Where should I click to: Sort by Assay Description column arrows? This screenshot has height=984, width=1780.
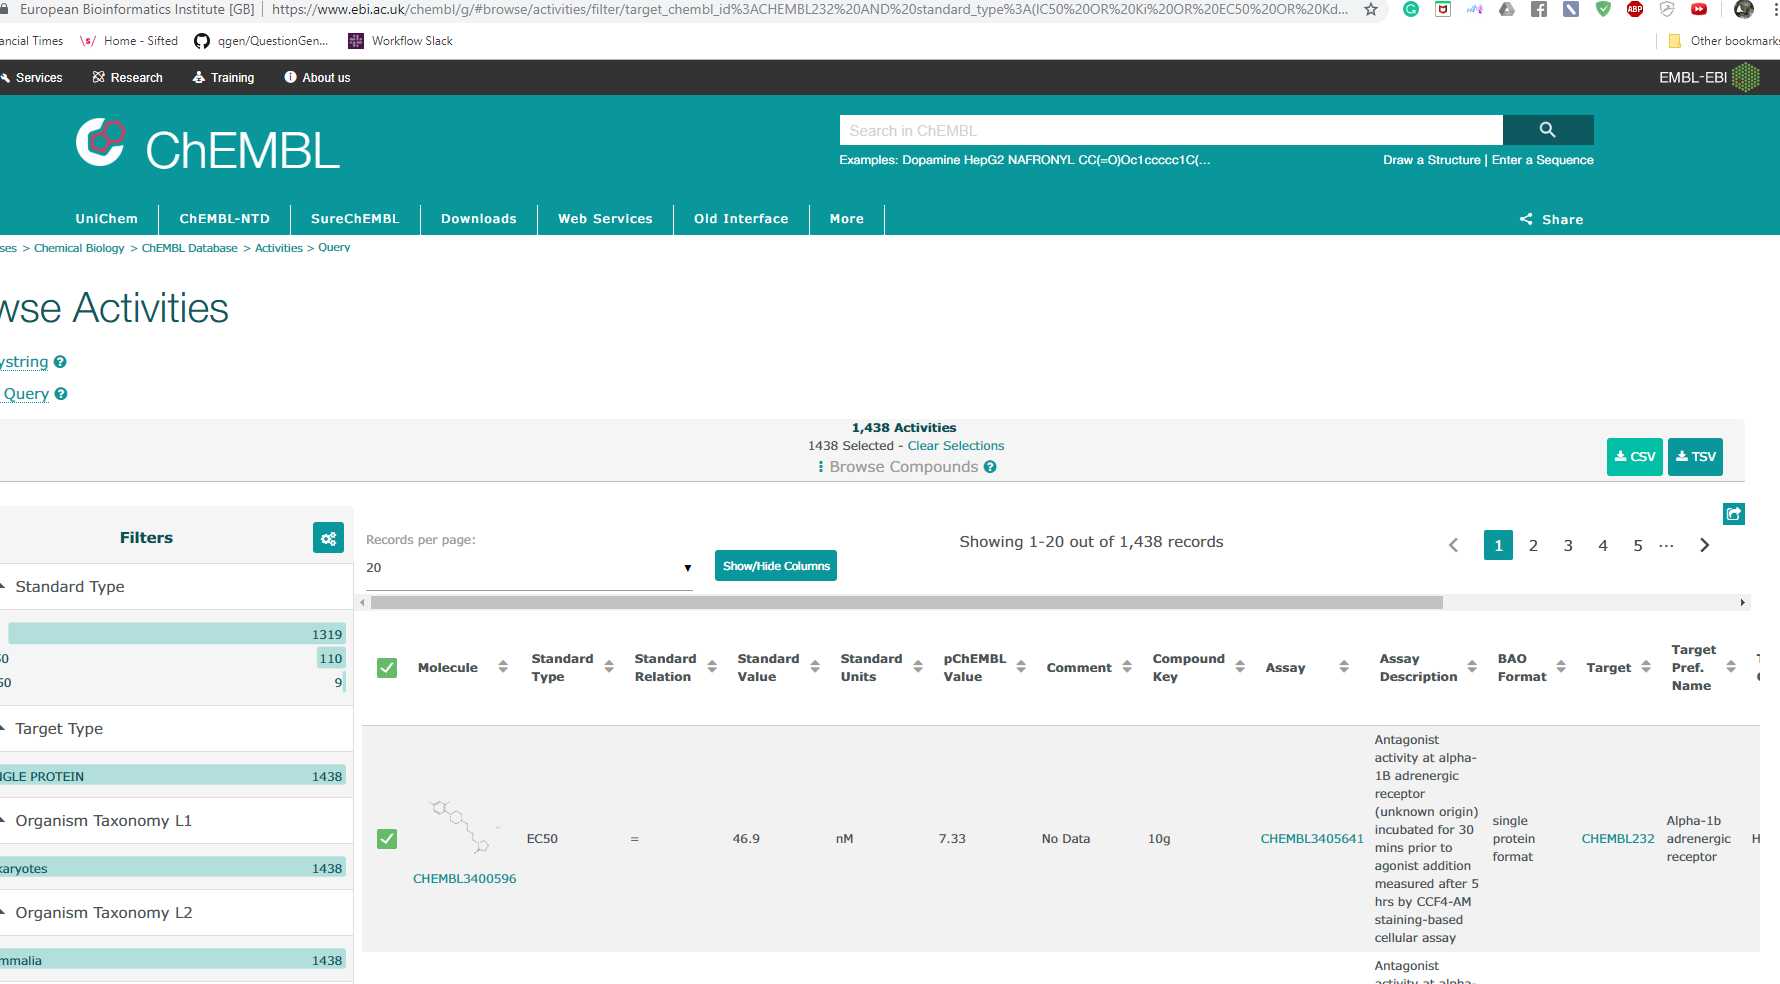pyautogui.click(x=1472, y=667)
